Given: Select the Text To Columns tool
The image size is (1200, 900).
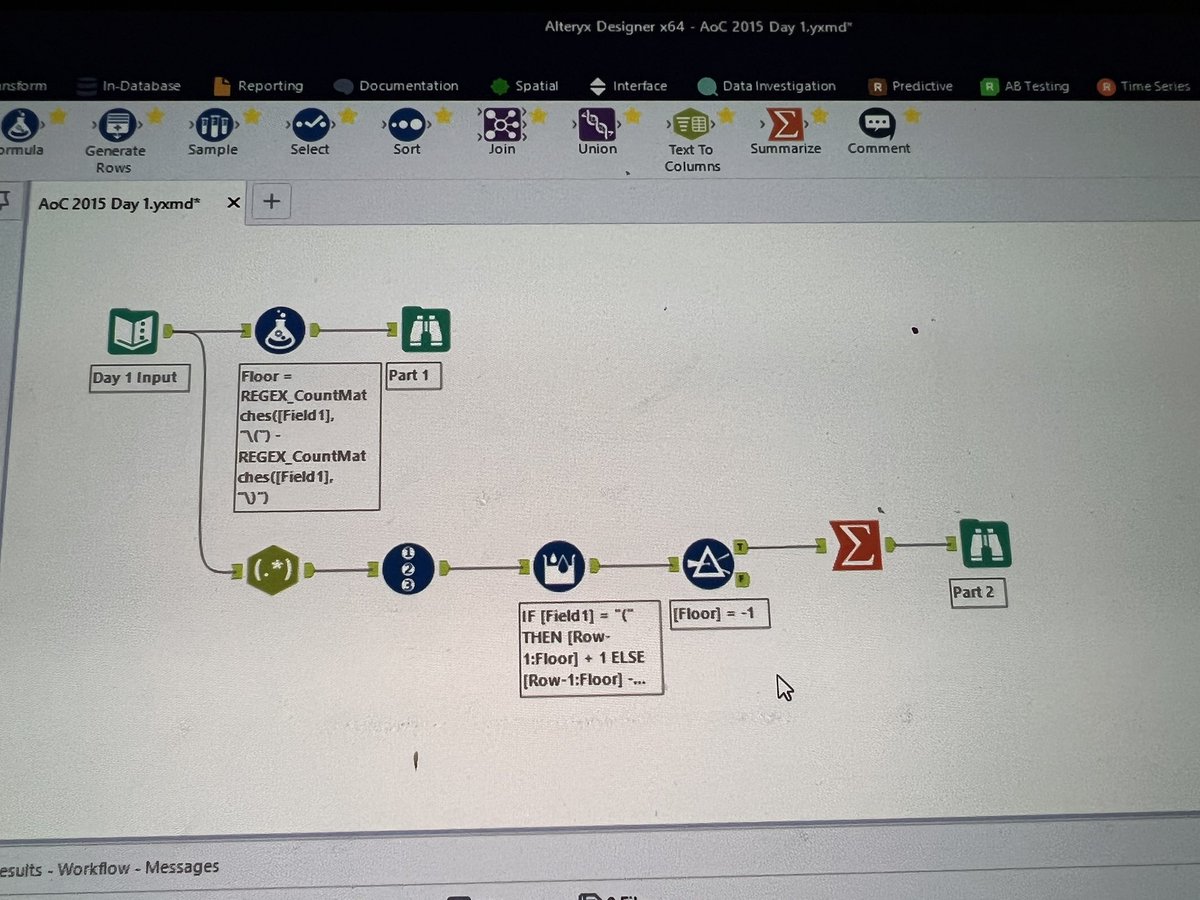Looking at the screenshot, I should pyautogui.click(x=692, y=141).
